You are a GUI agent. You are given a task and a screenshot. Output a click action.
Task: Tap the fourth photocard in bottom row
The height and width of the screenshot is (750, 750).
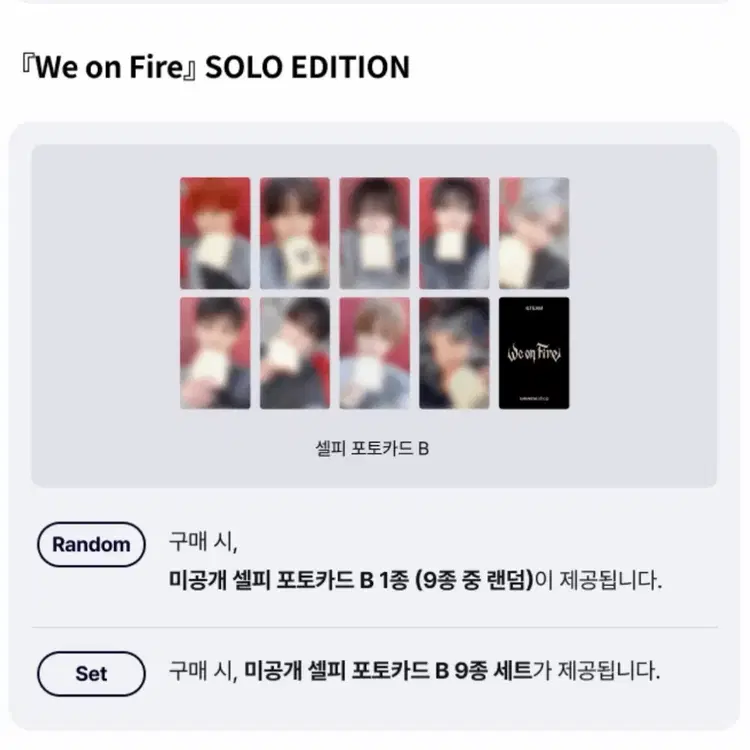pyautogui.click(x=454, y=353)
